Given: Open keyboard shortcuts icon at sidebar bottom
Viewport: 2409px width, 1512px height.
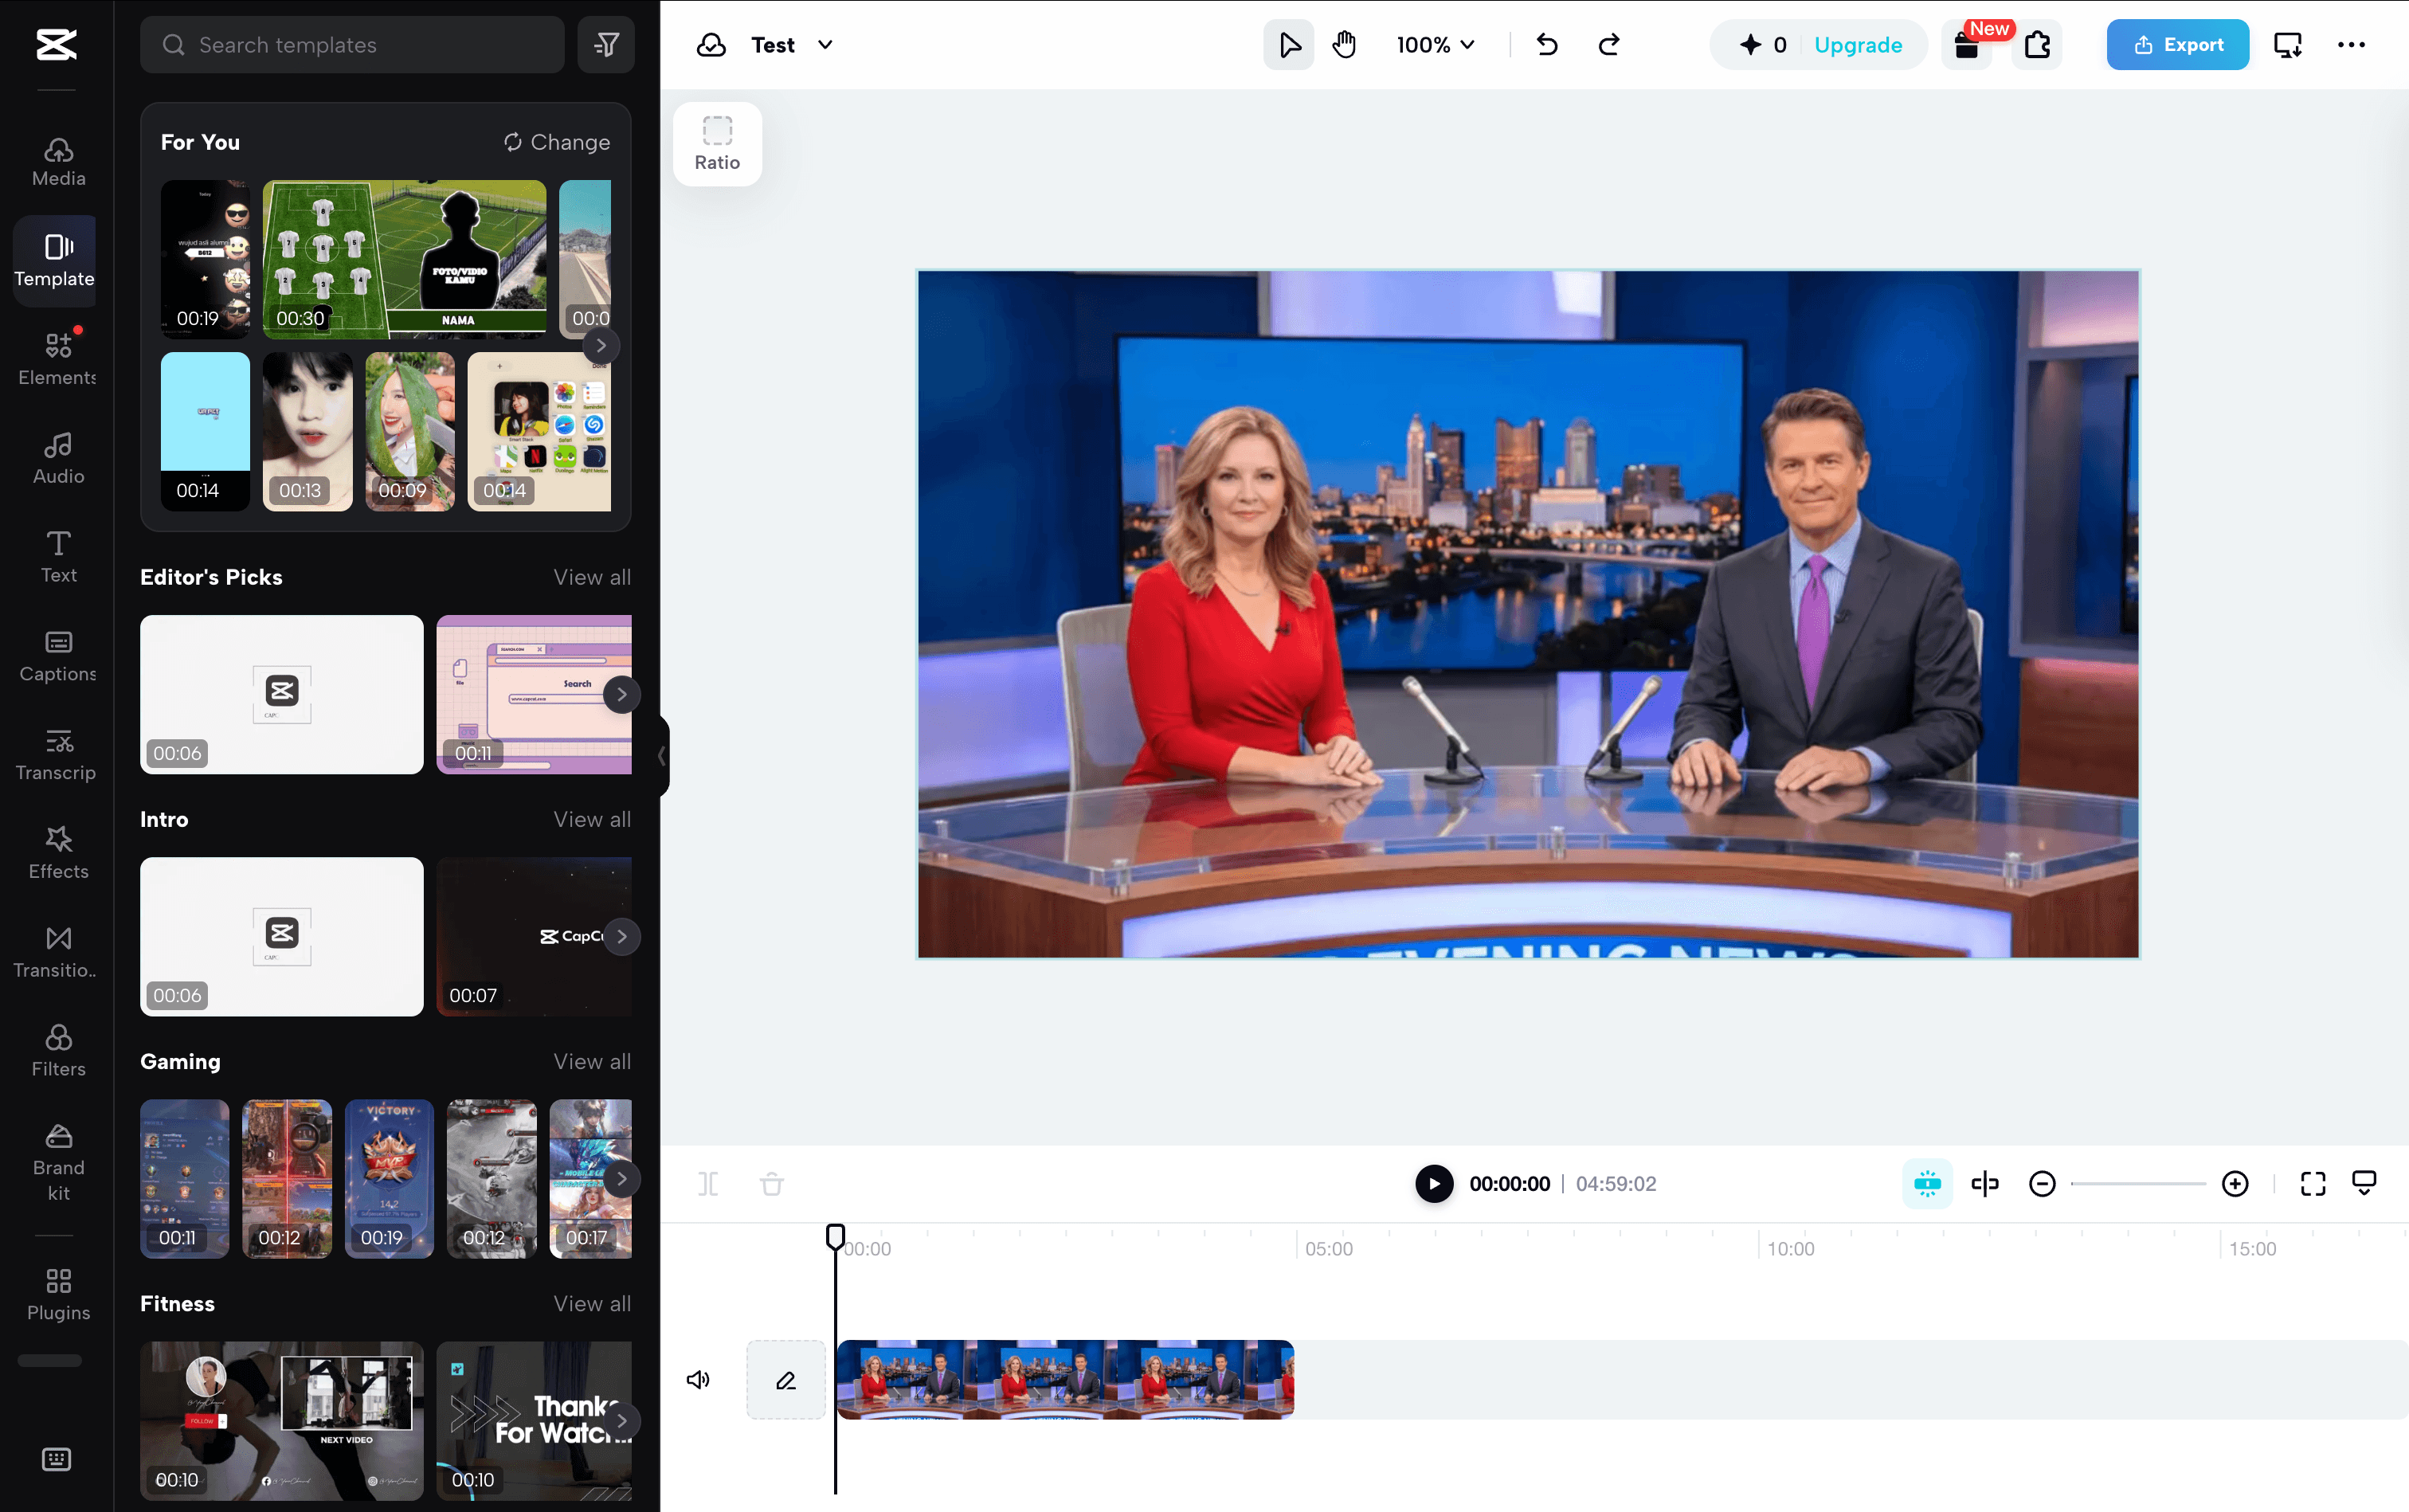Looking at the screenshot, I should 57,1459.
